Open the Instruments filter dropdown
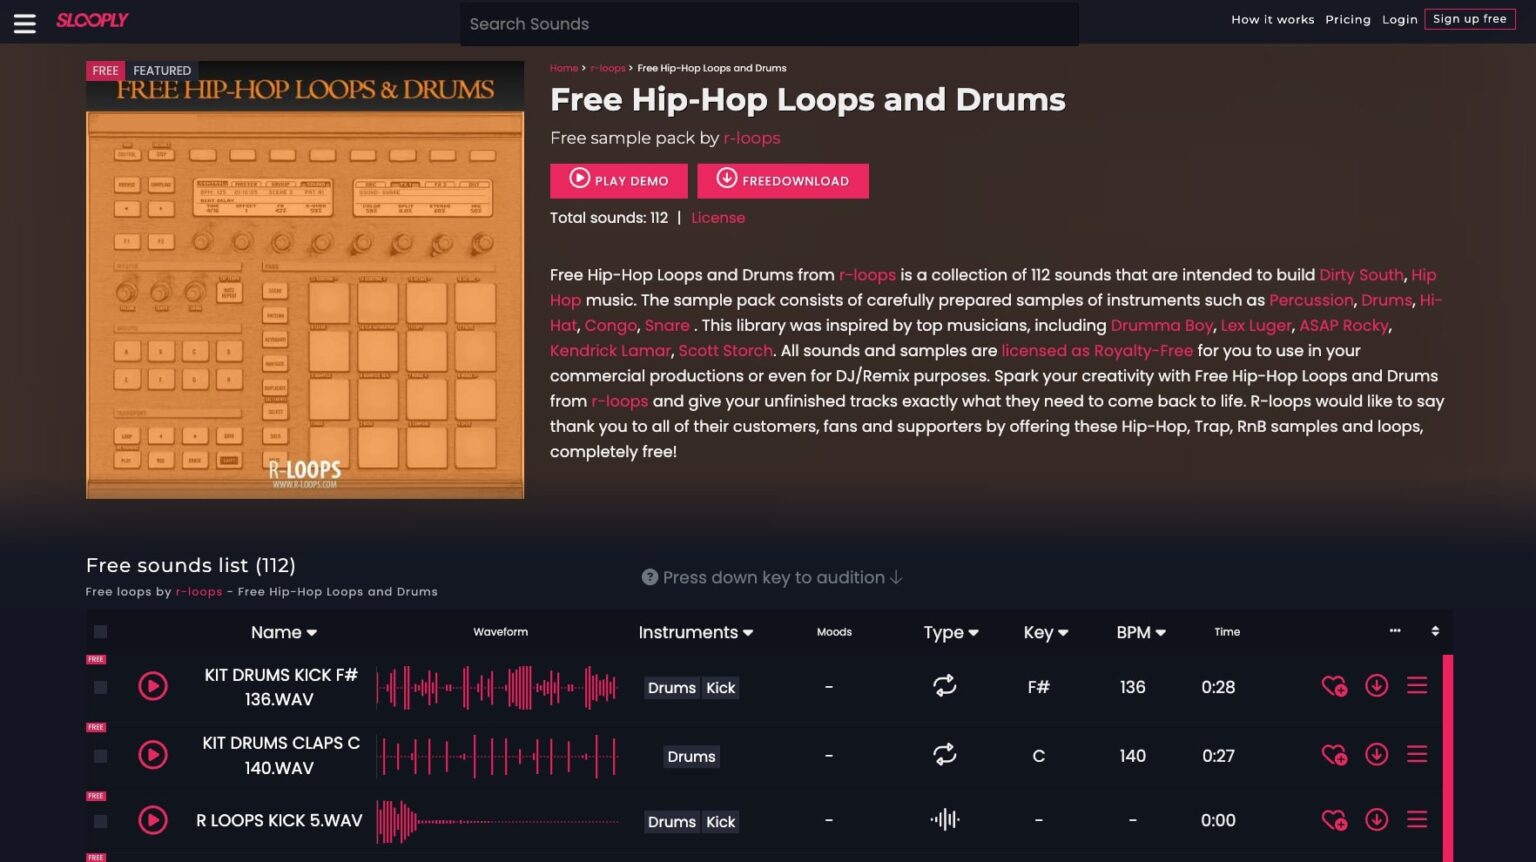 click(695, 632)
